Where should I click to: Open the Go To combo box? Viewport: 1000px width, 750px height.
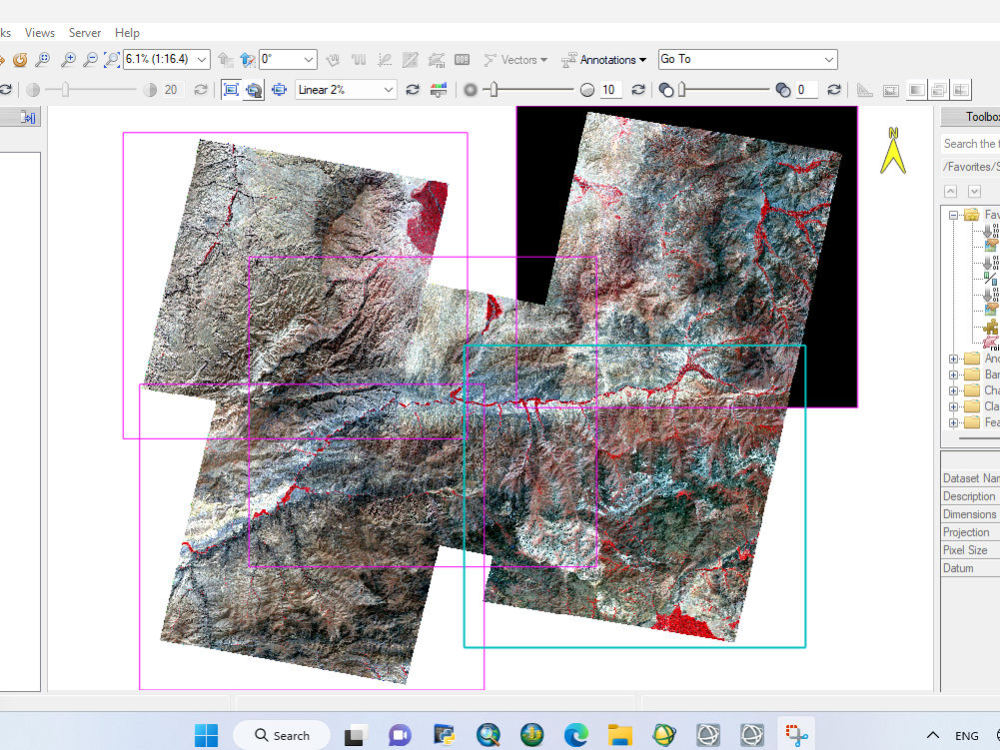[747, 59]
